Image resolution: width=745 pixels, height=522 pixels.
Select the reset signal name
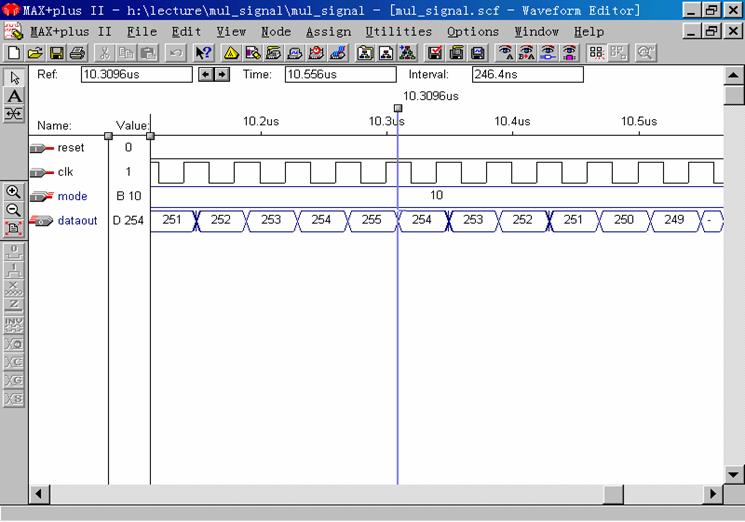[x=71, y=148]
